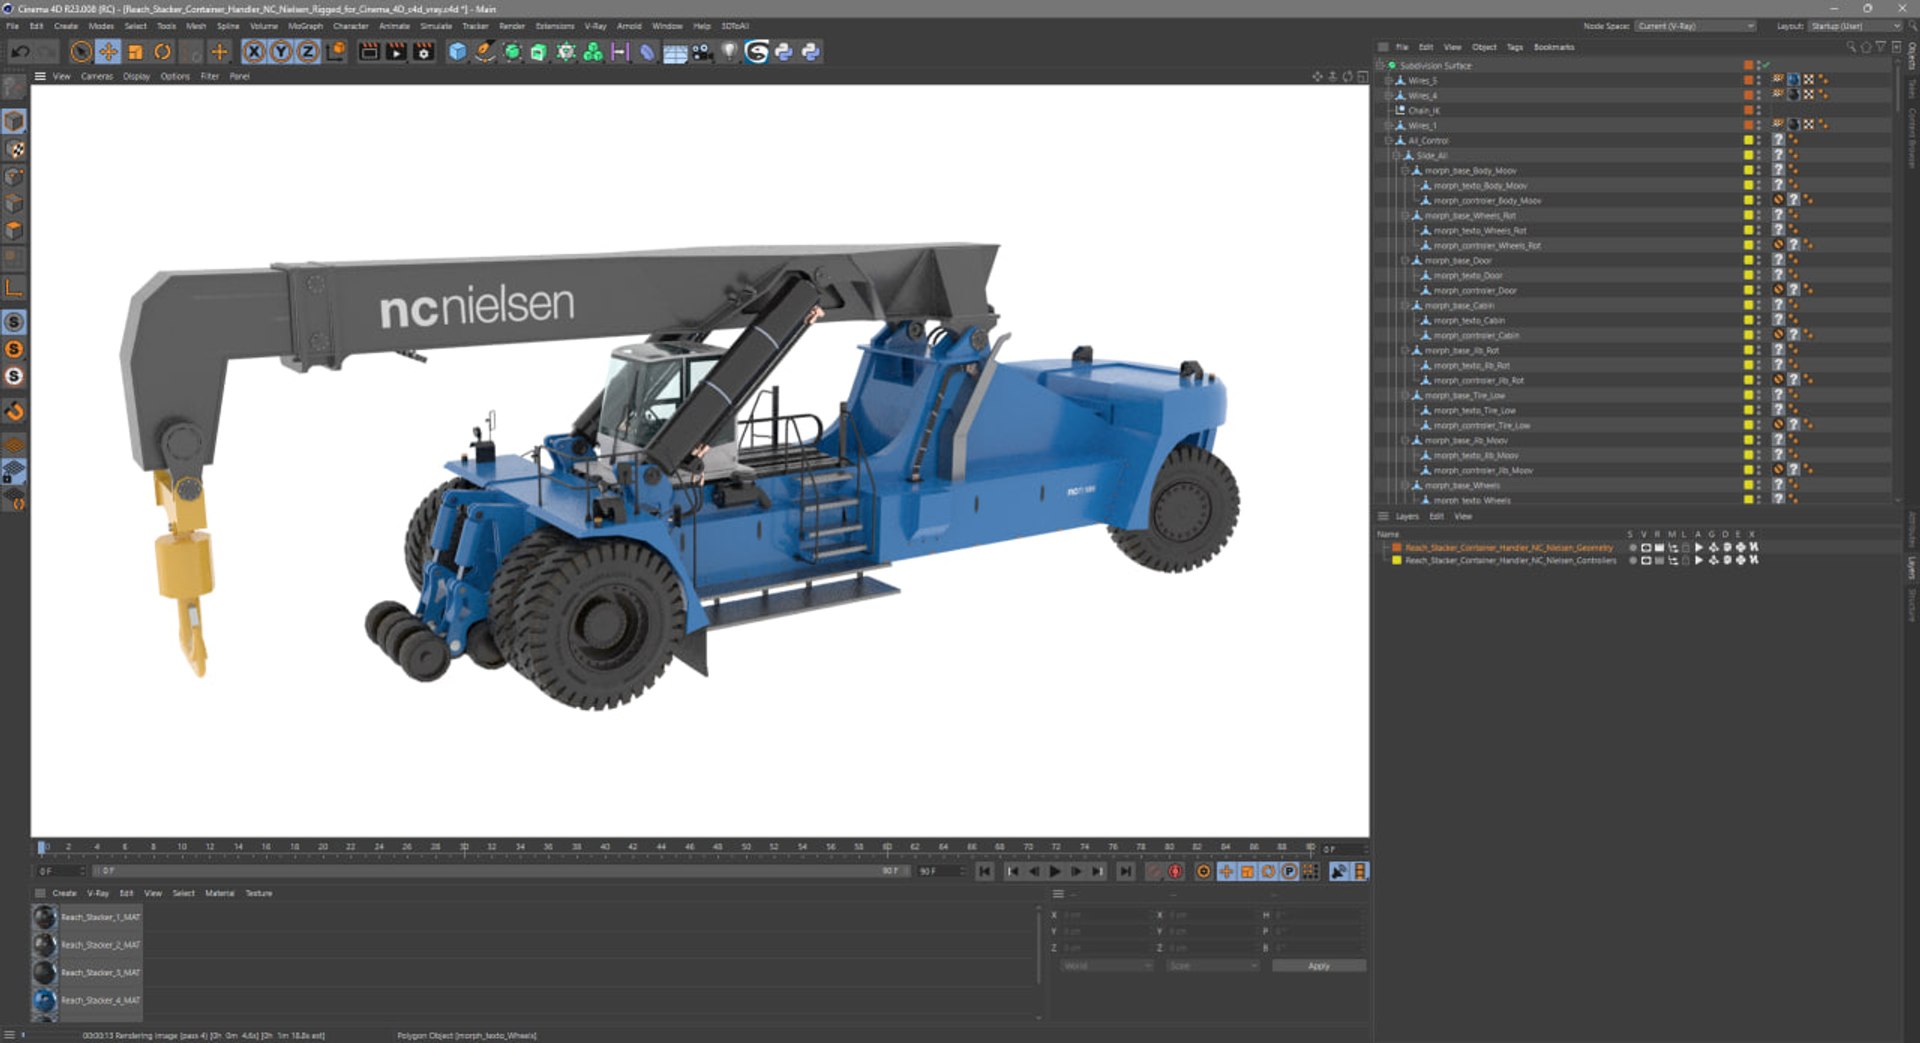Open the File menu in menu bar
The image size is (1920, 1043).
12,26
